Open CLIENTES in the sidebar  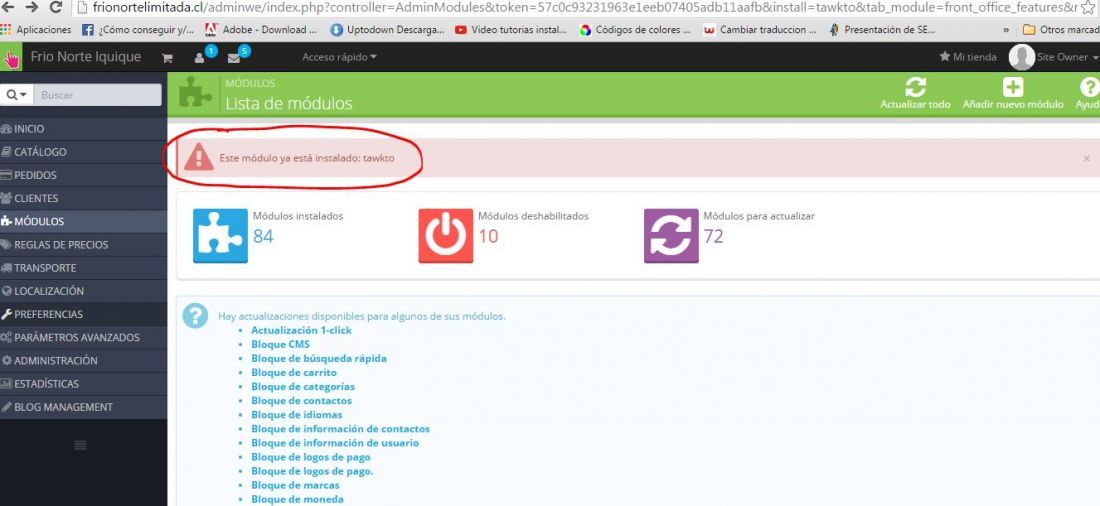[83, 199]
